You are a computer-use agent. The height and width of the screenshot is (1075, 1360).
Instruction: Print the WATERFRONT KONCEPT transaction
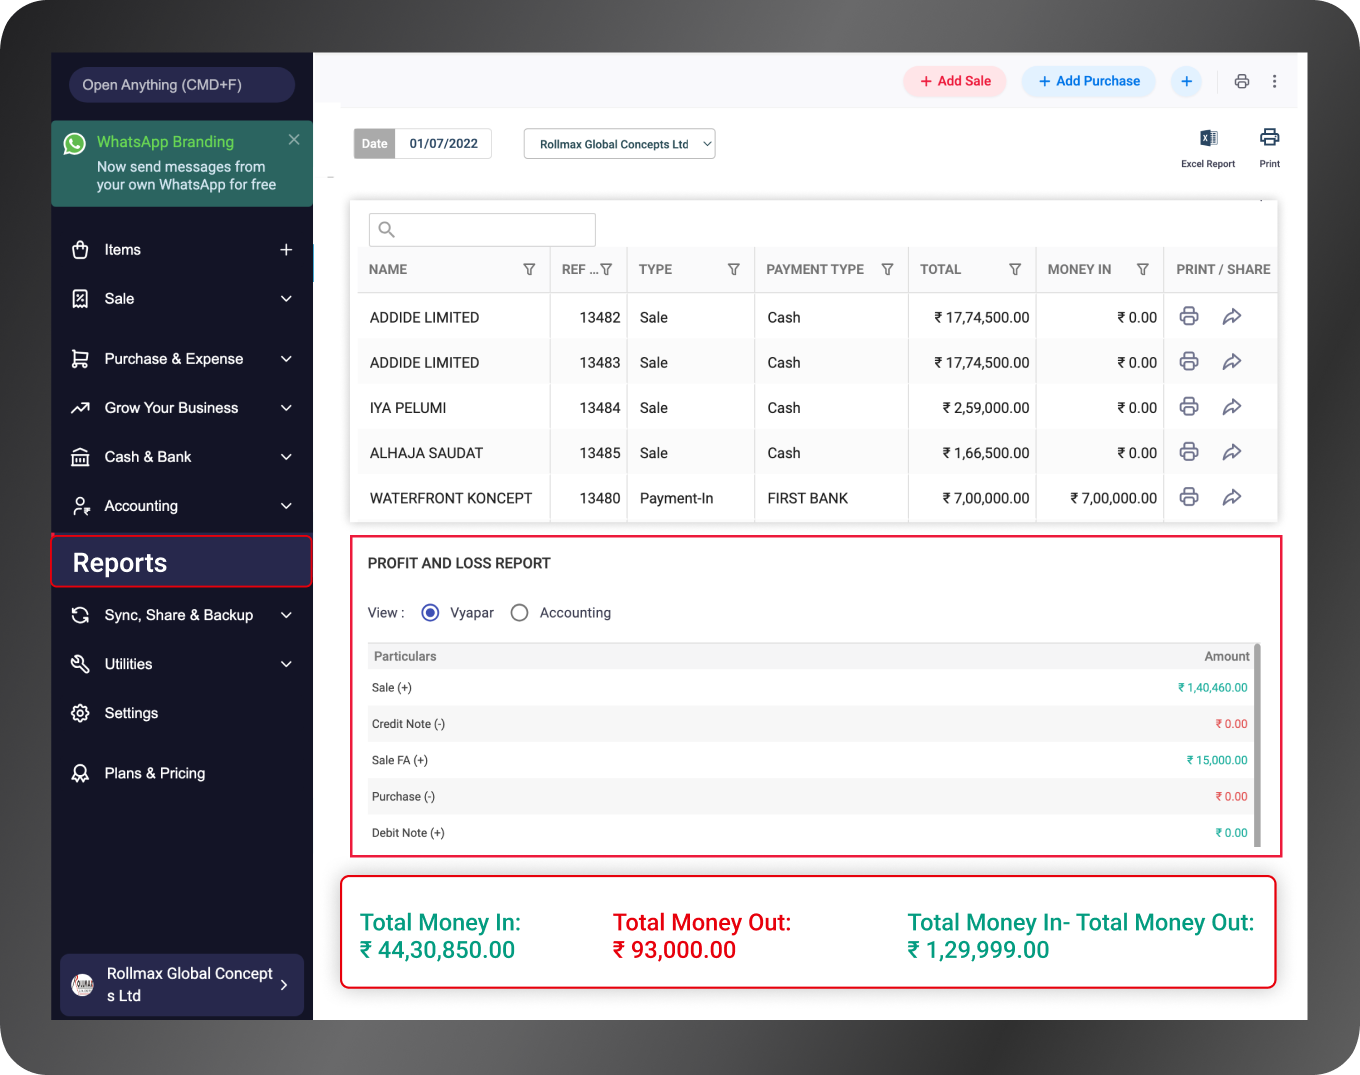tap(1189, 496)
